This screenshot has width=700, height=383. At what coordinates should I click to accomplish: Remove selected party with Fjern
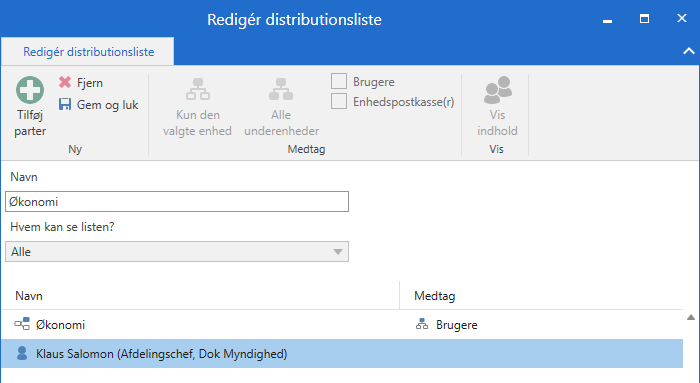pyautogui.click(x=81, y=83)
